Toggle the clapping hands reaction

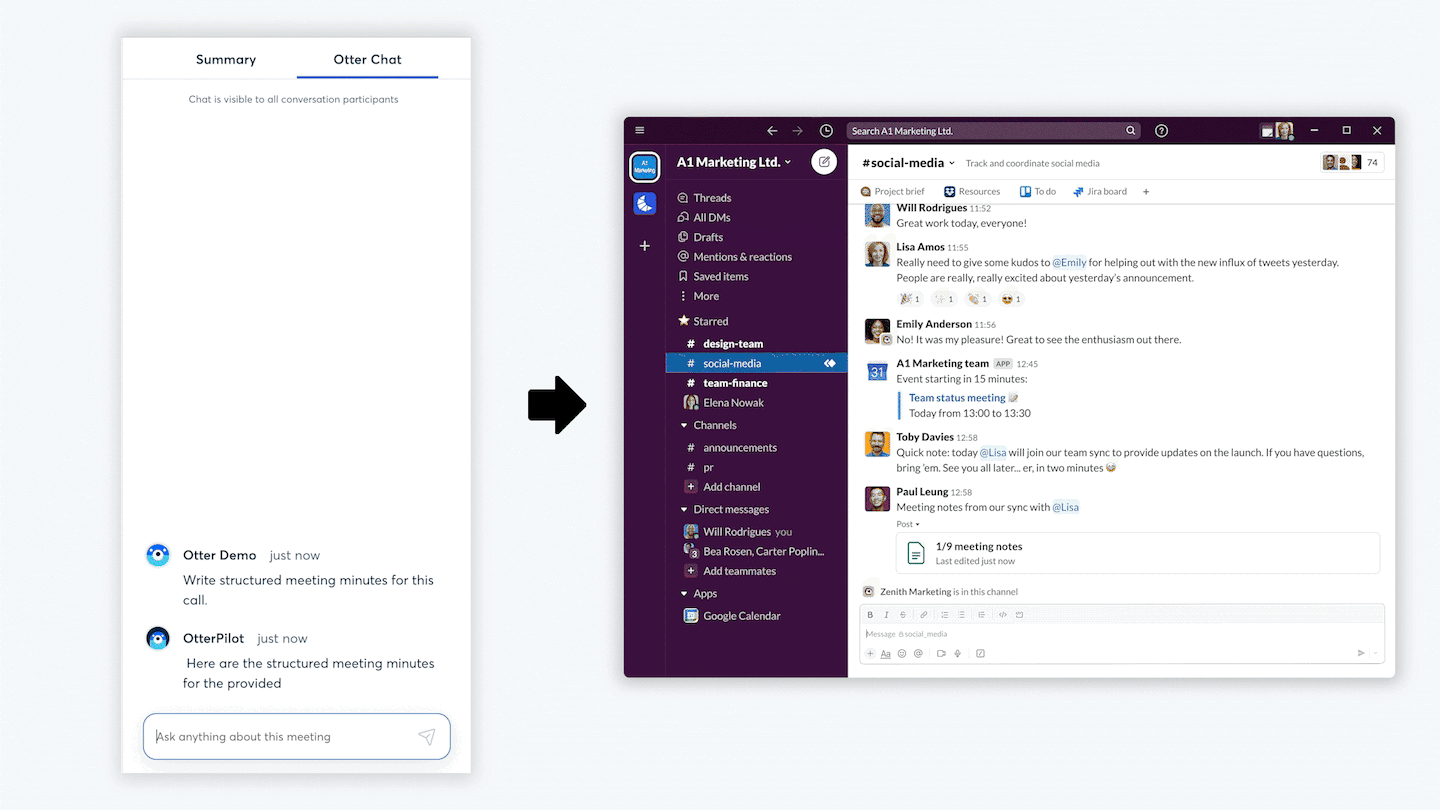point(978,299)
